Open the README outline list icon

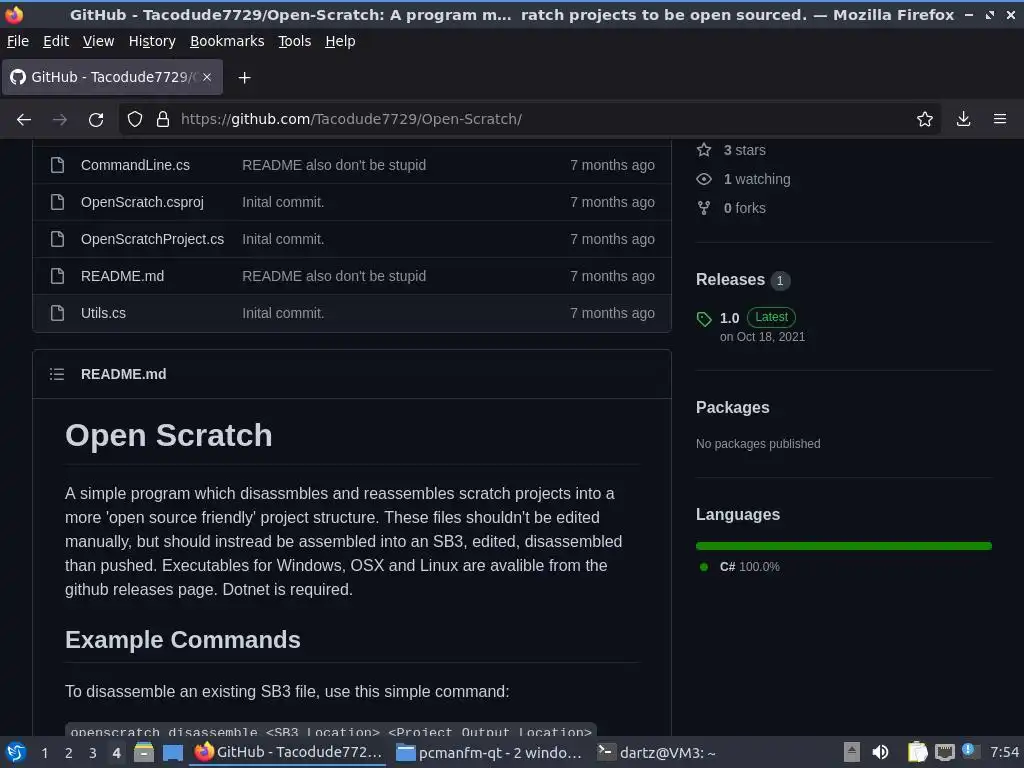click(x=57, y=374)
